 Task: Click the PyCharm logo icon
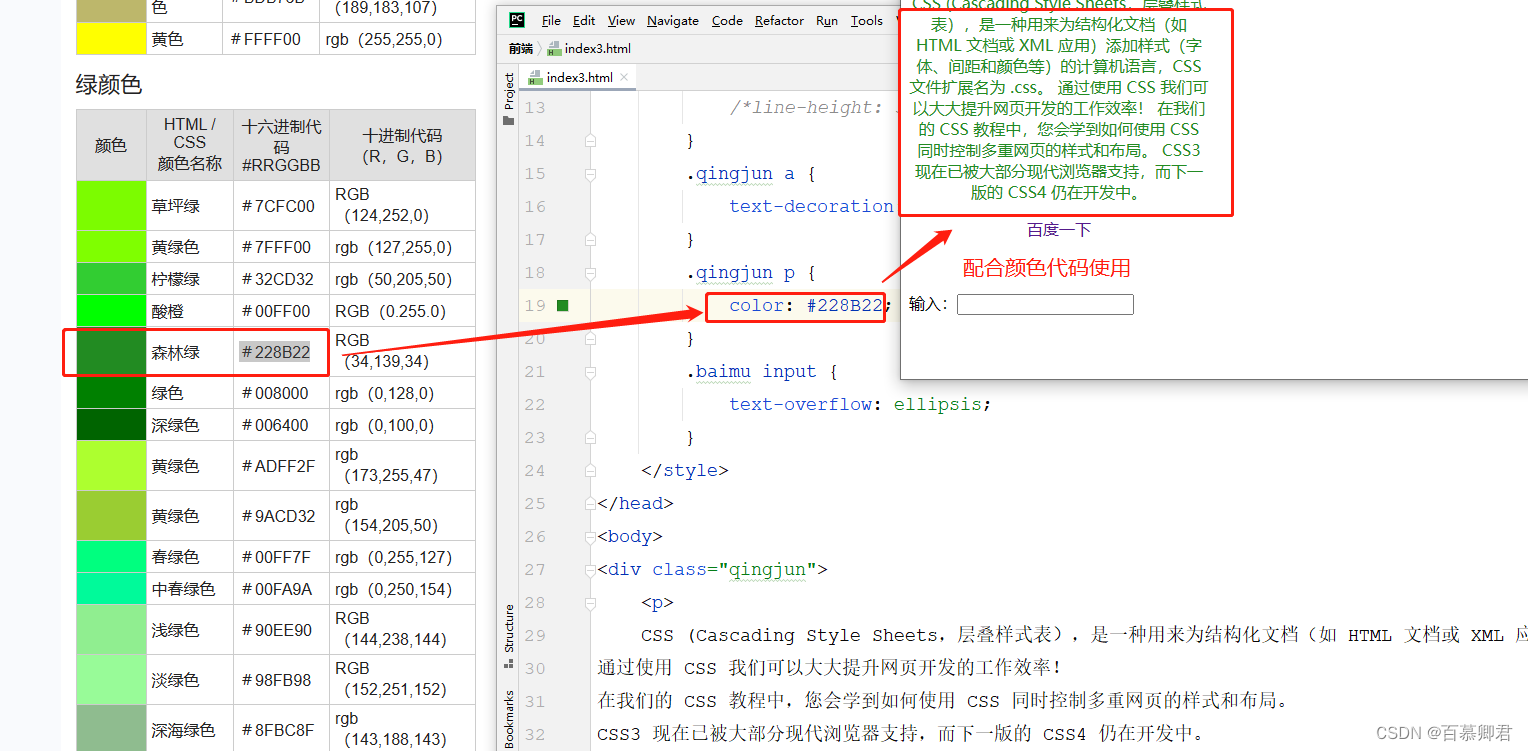516,20
